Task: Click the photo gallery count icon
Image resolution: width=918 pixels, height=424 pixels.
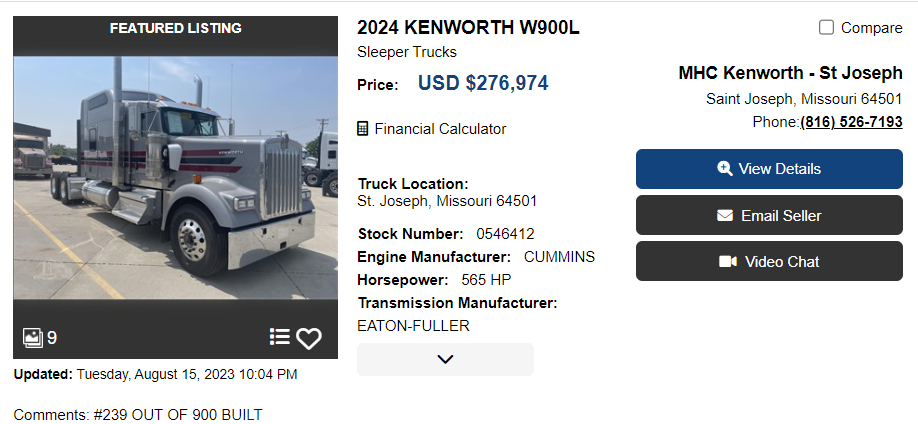Action: [x=33, y=338]
